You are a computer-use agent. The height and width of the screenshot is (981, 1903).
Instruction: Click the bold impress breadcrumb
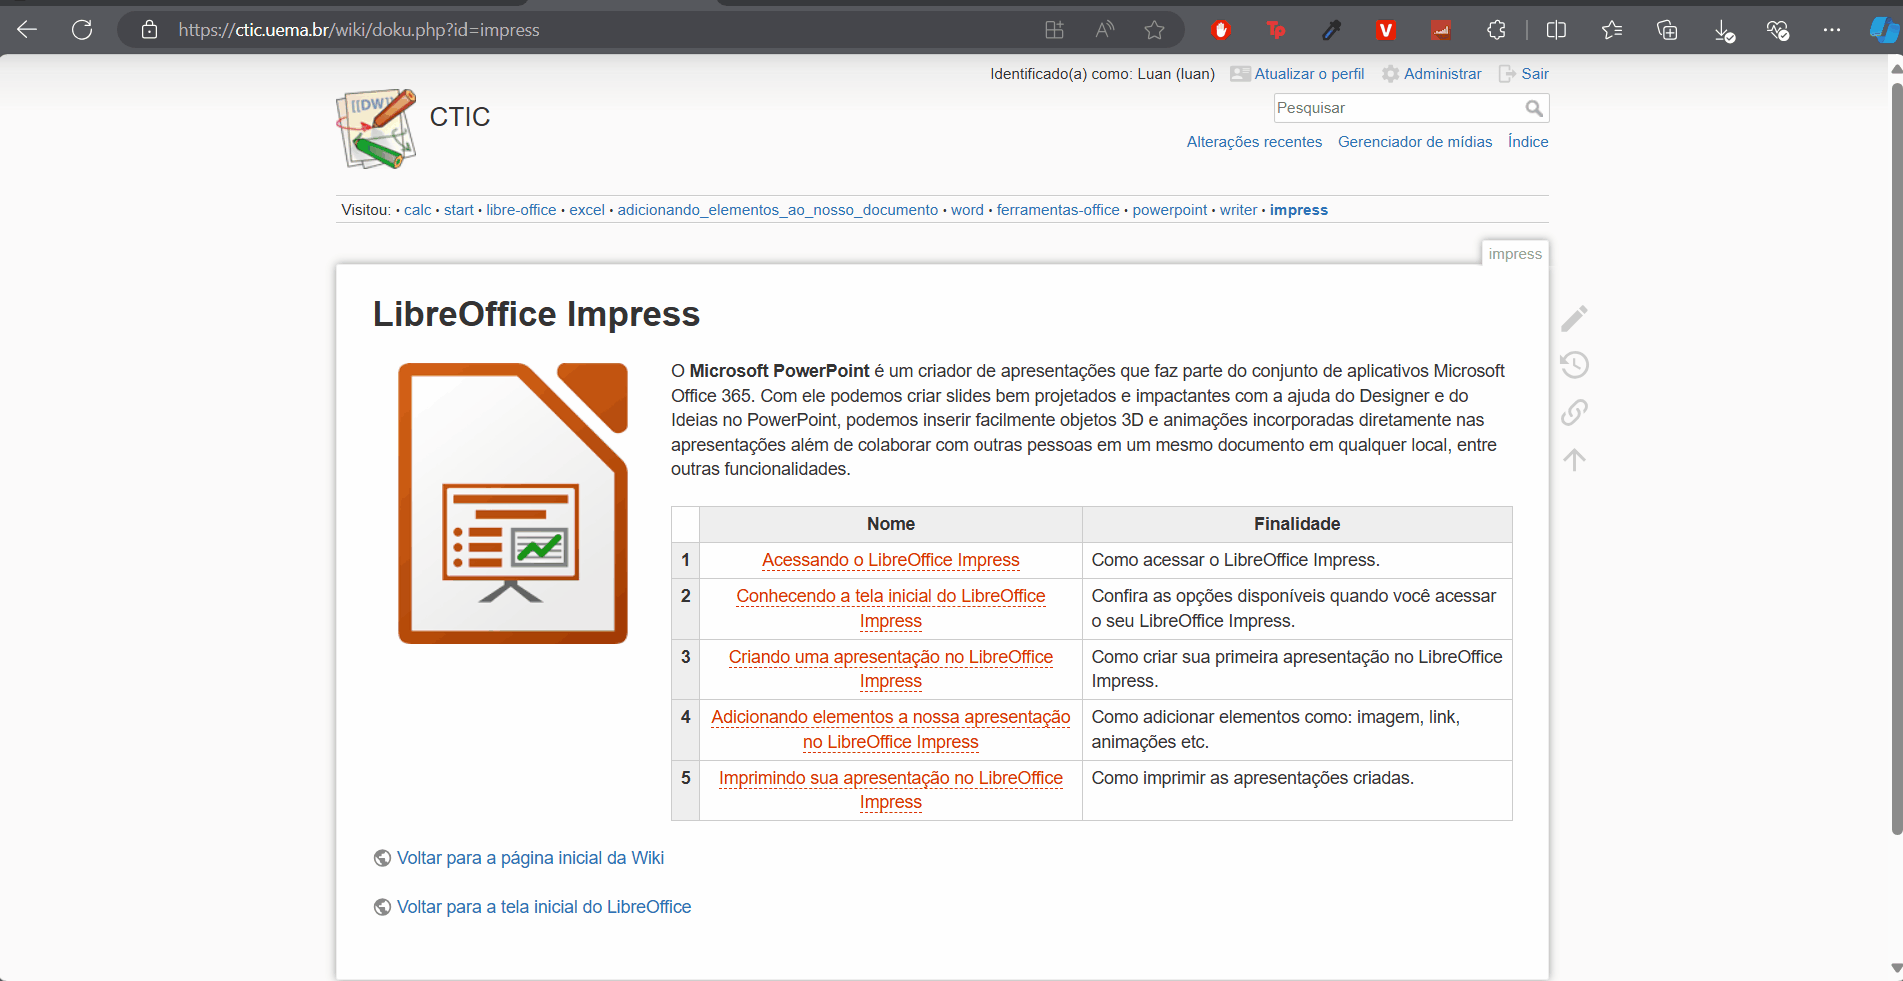point(1299,210)
